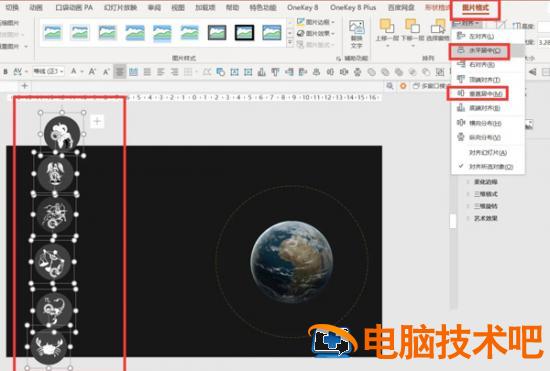Click the align bottom icon in the quick toolbar

tap(261, 72)
